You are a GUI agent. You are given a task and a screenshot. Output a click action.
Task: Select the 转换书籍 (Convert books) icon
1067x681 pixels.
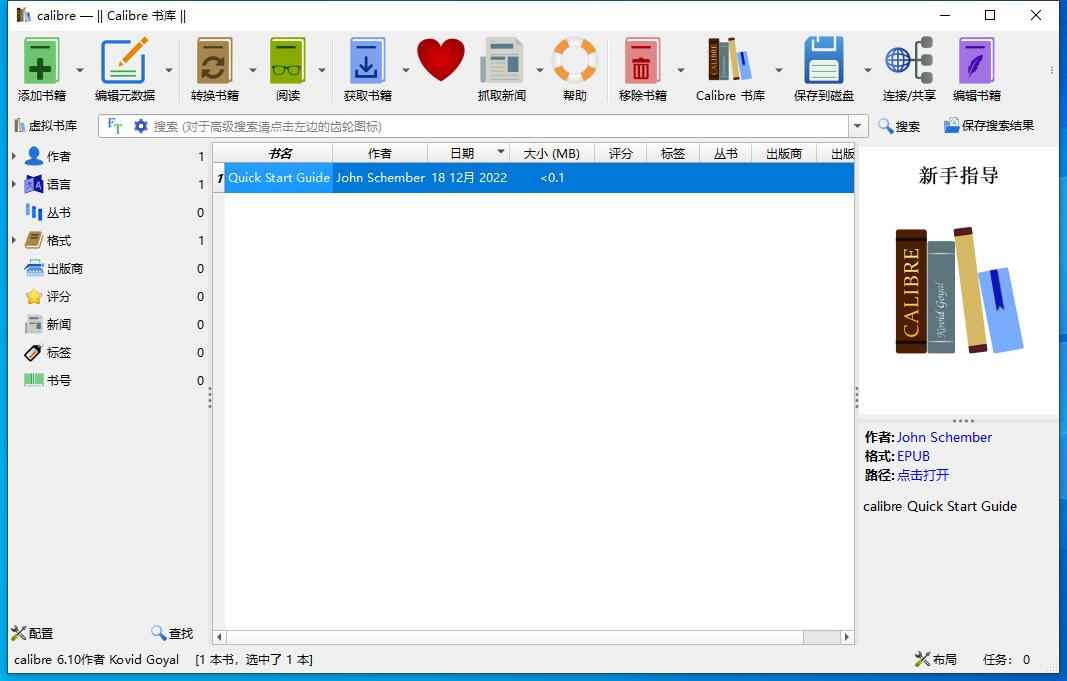tap(213, 60)
